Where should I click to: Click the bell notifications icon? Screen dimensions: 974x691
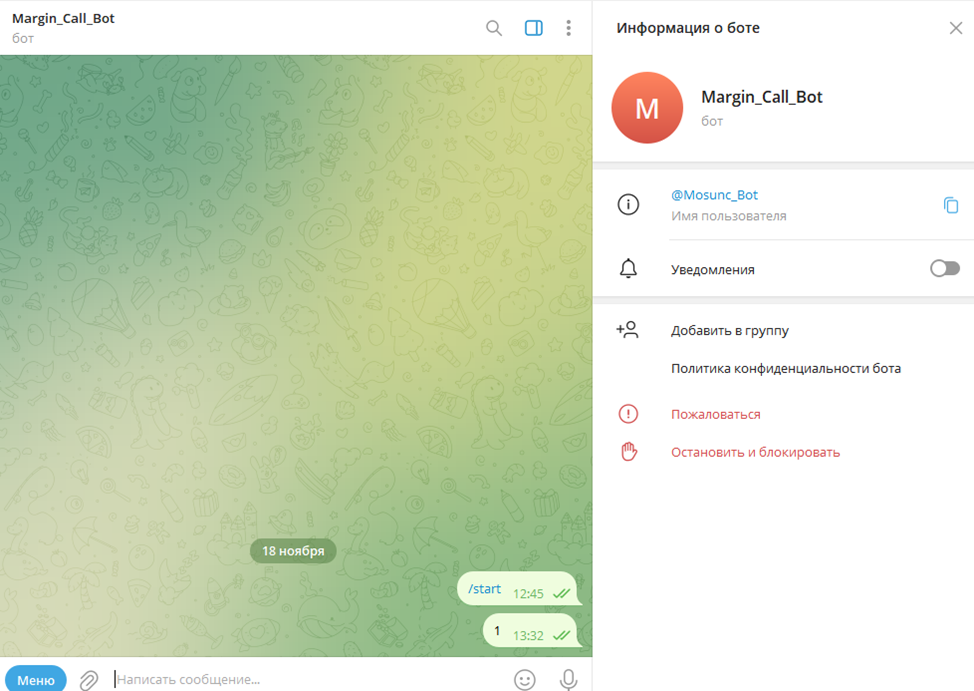[628, 268]
